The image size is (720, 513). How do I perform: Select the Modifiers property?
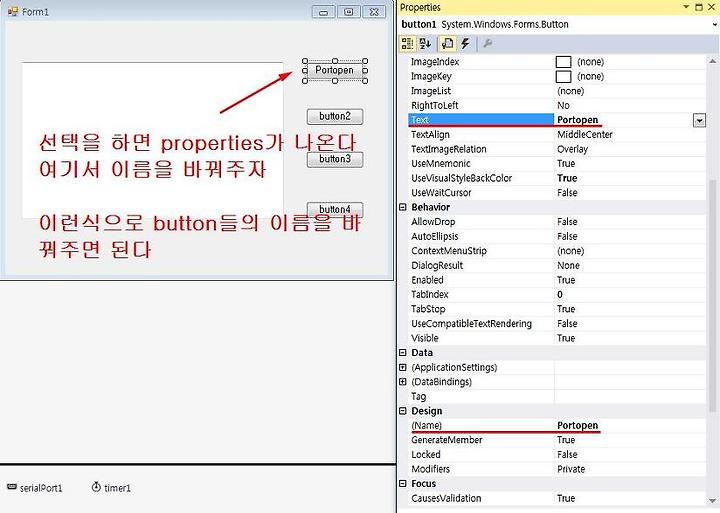click(557, 469)
